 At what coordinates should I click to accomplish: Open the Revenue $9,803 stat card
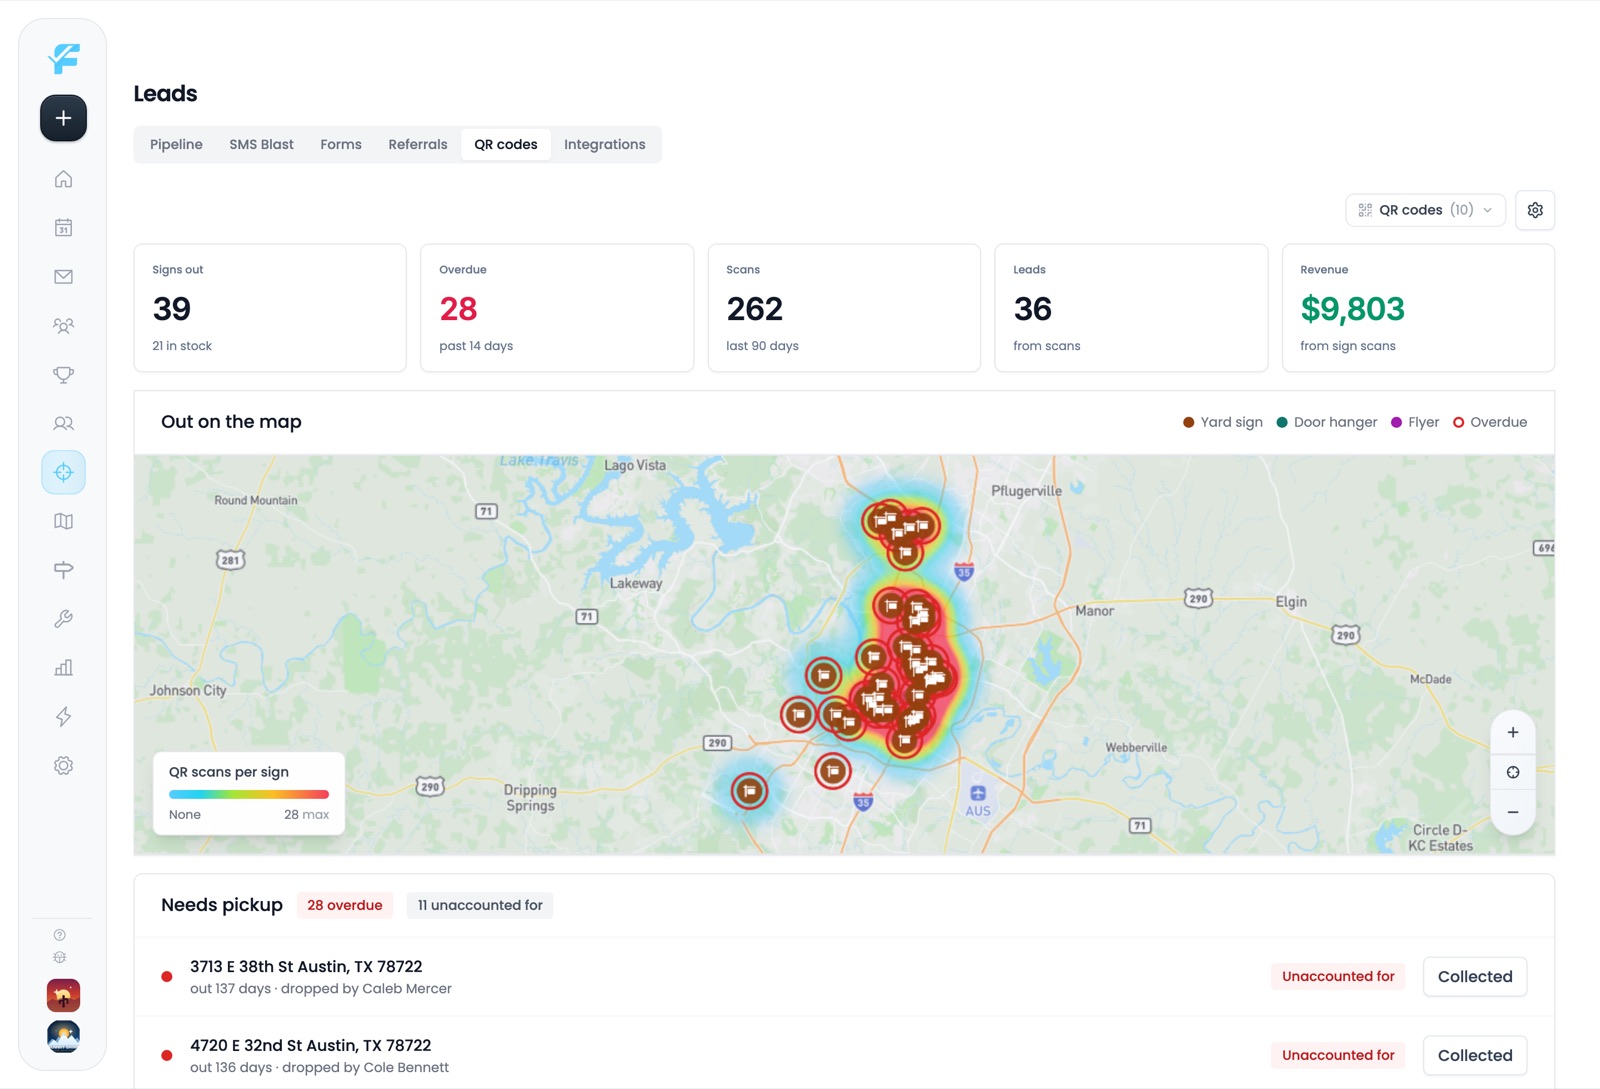coord(1418,308)
